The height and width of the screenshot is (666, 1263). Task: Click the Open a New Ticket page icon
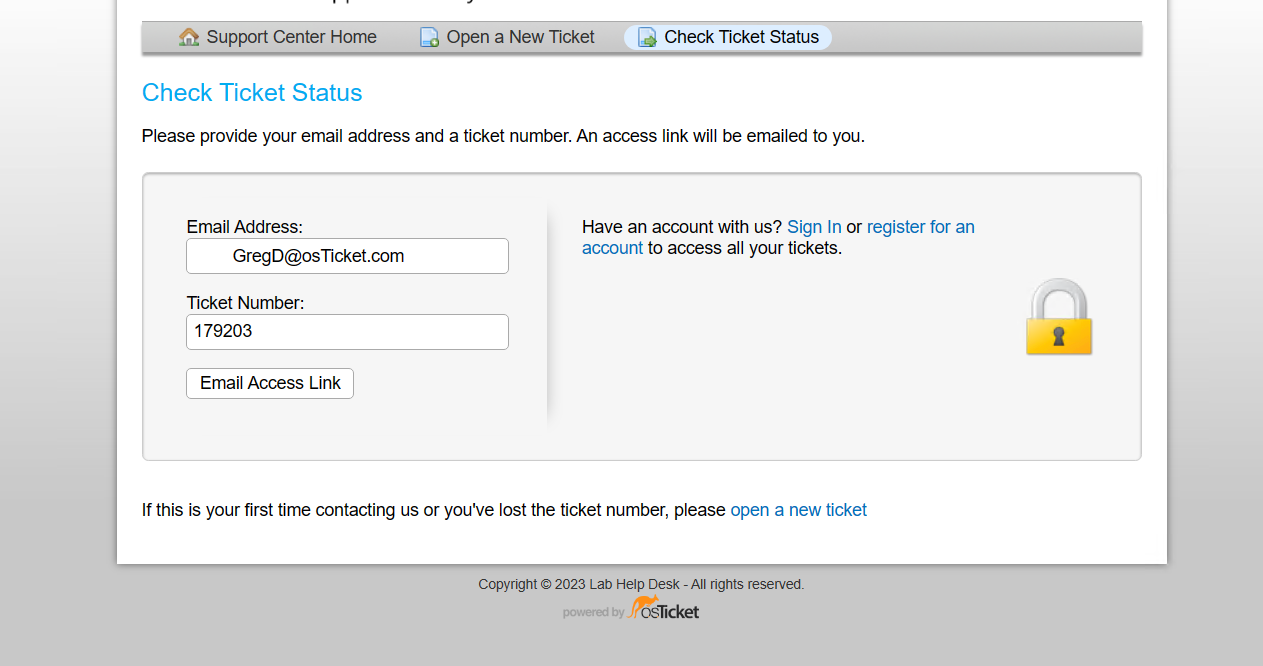429,36
